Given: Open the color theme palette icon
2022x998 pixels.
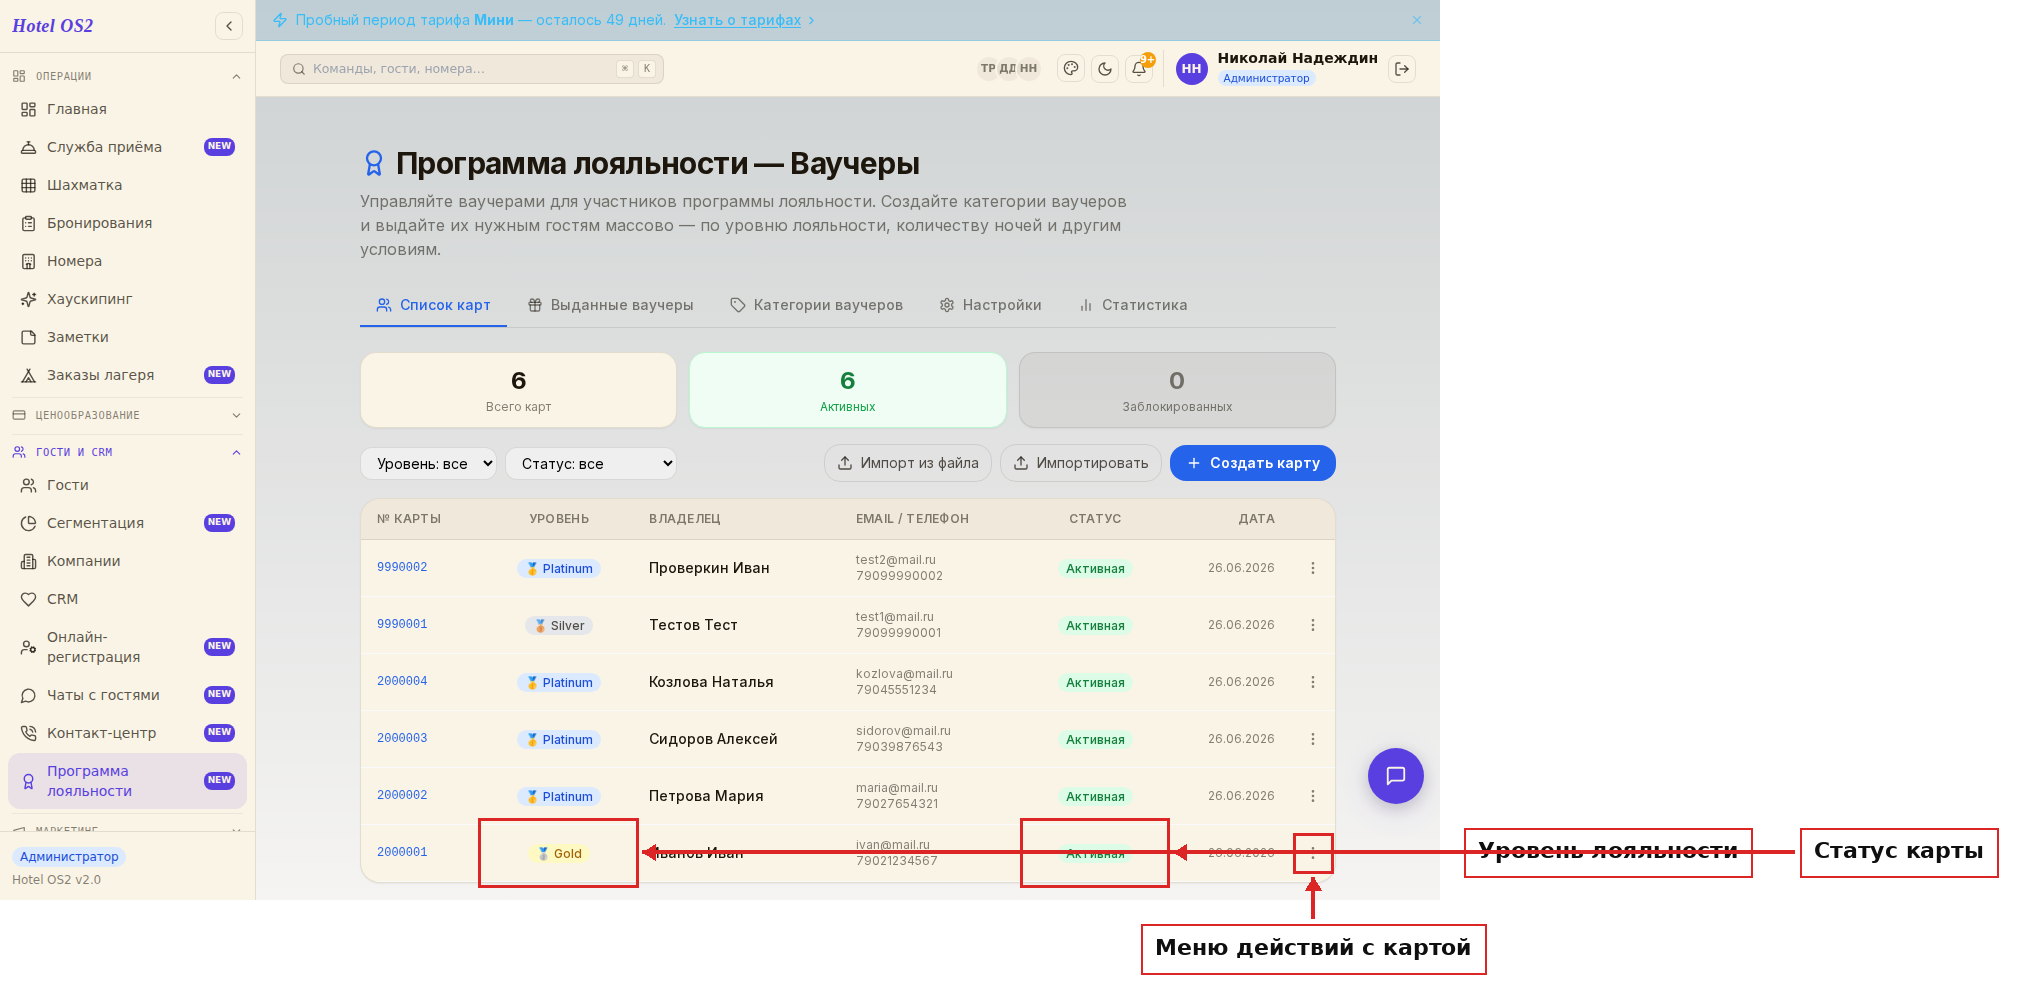Looking at the screenshot, I should click(x=1071, y=69).
